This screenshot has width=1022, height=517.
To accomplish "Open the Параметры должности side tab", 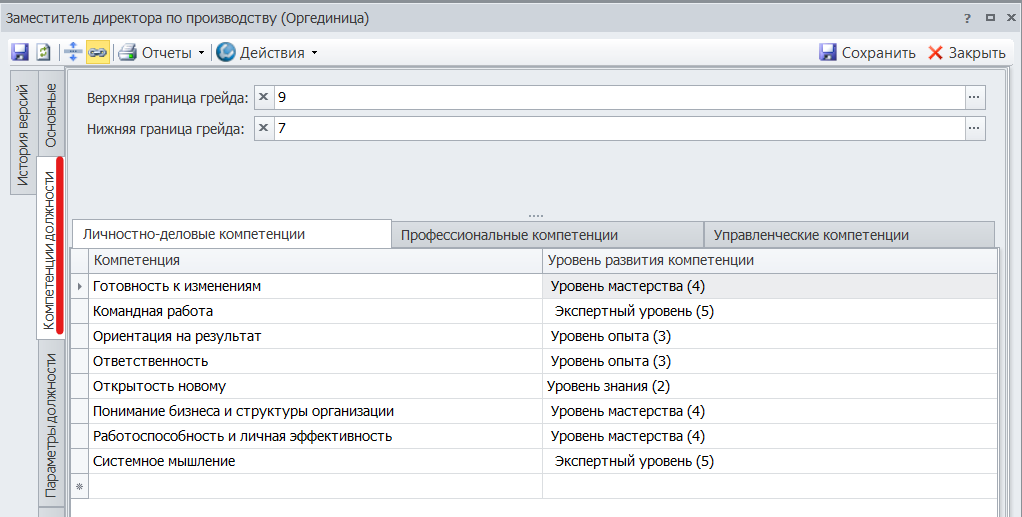I will tap(51, 425).
